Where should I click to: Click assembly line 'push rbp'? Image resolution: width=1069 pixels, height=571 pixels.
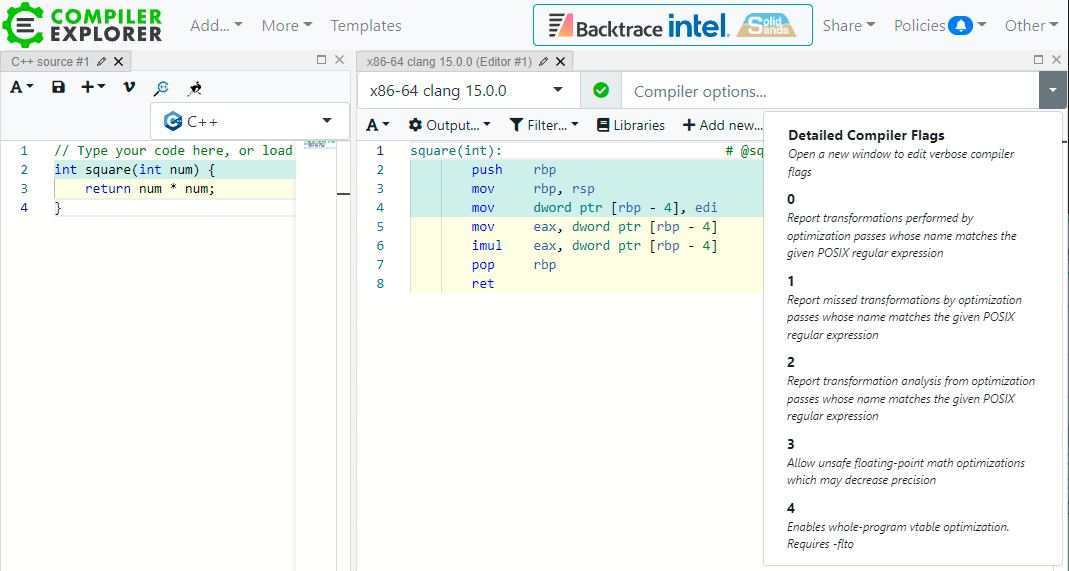point(514,170)
